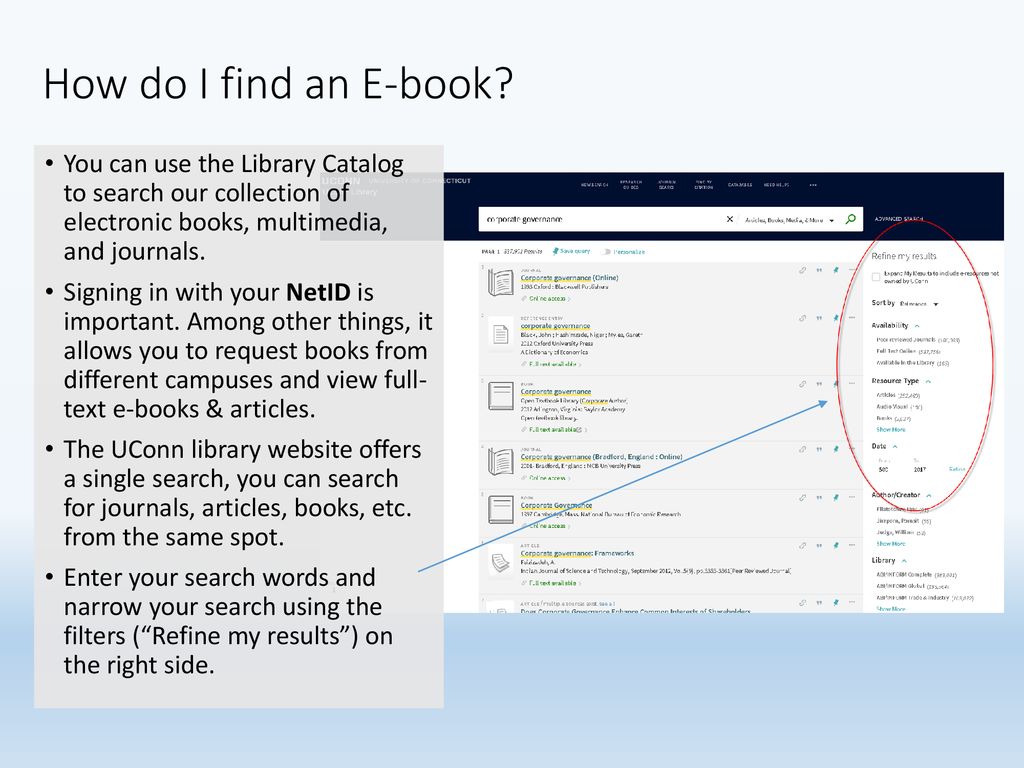1024x768 pixels.
Task: Collapse the Availability filter section
Action: coord(917,326)
